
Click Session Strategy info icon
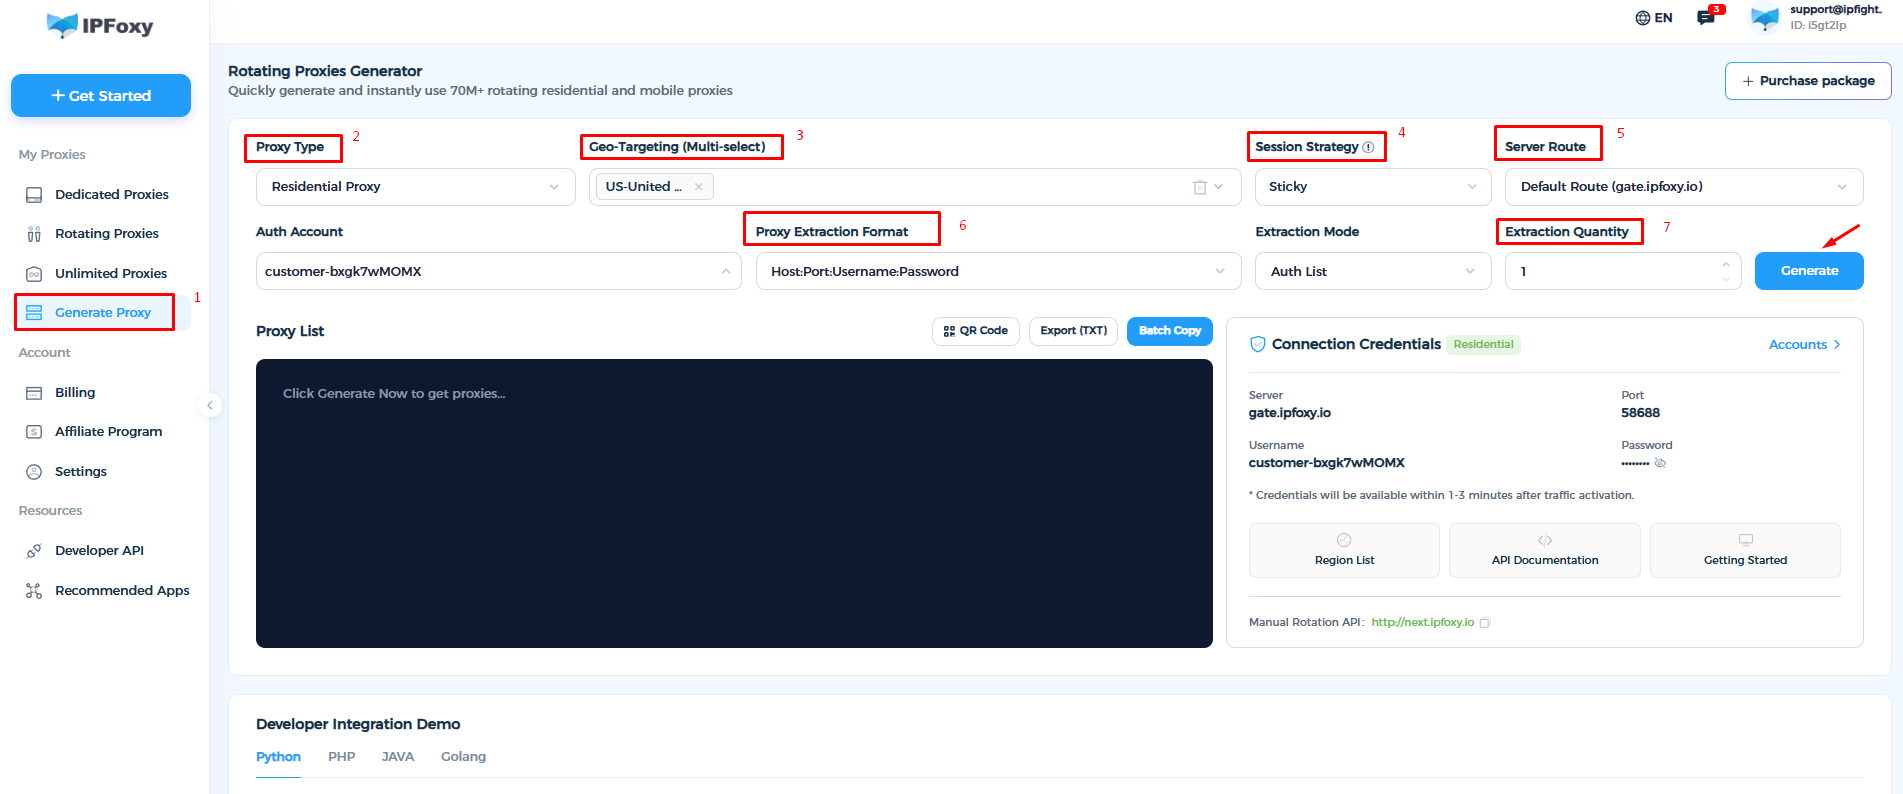click(1368, 147)
